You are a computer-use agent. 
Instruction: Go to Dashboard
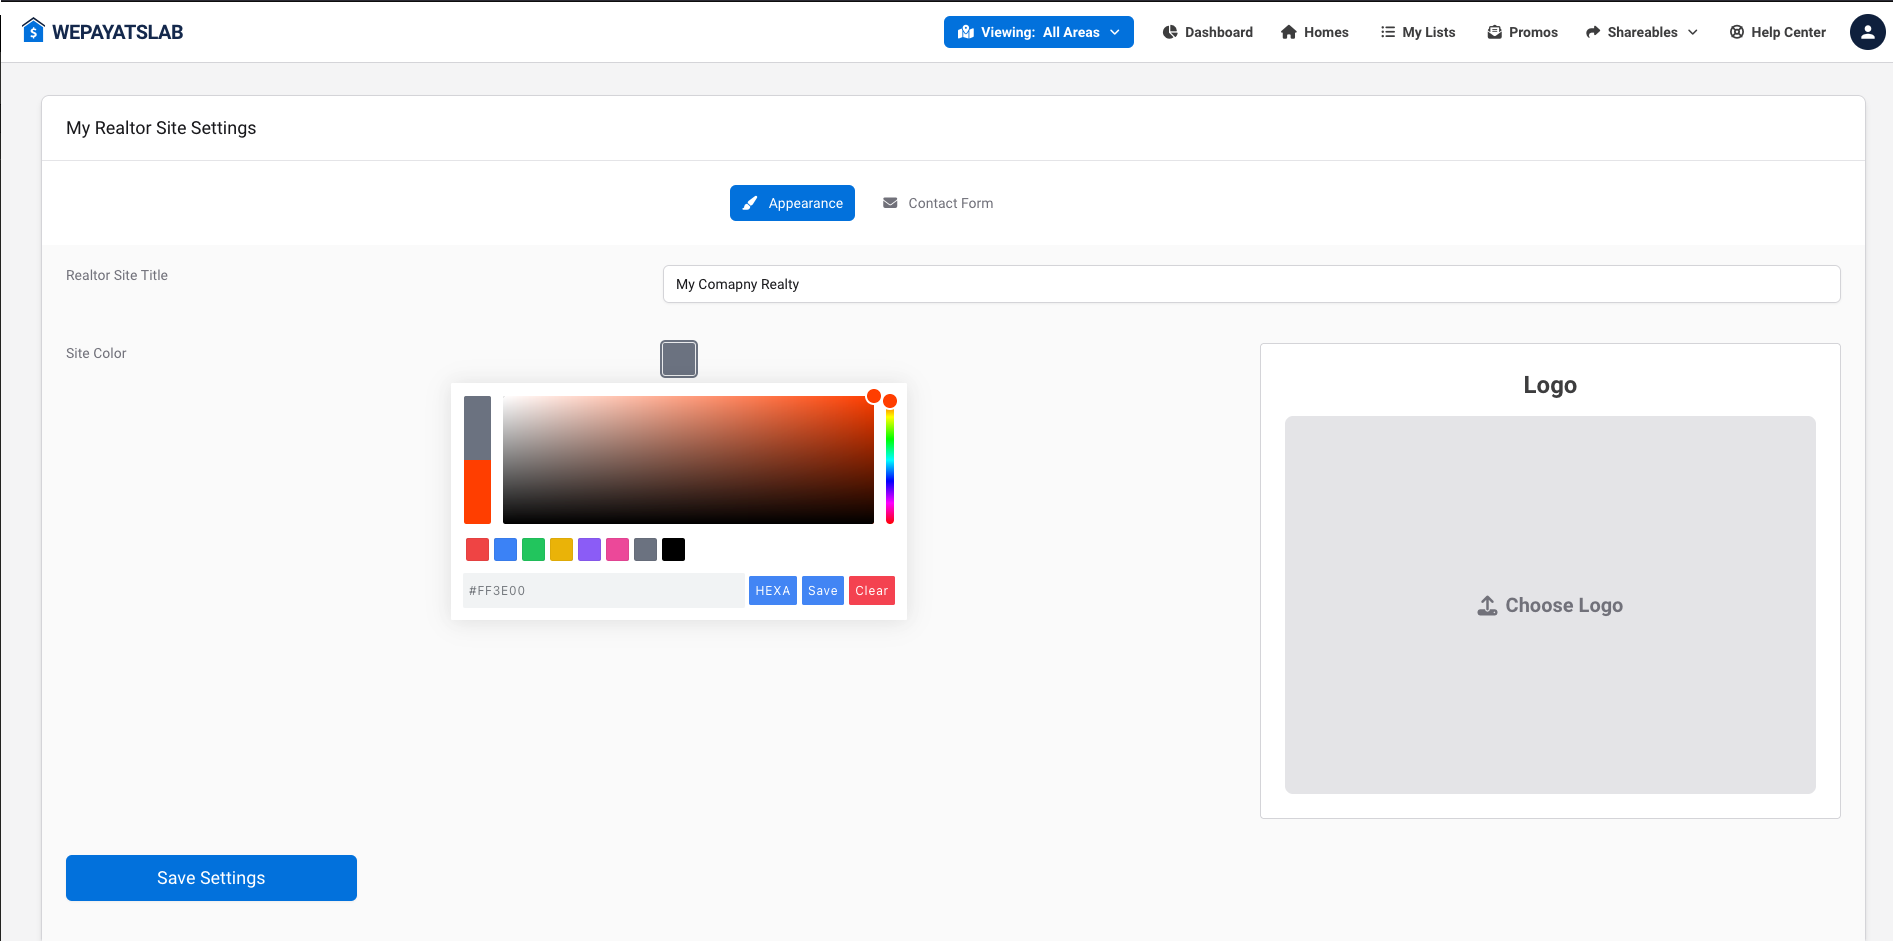1208,32
